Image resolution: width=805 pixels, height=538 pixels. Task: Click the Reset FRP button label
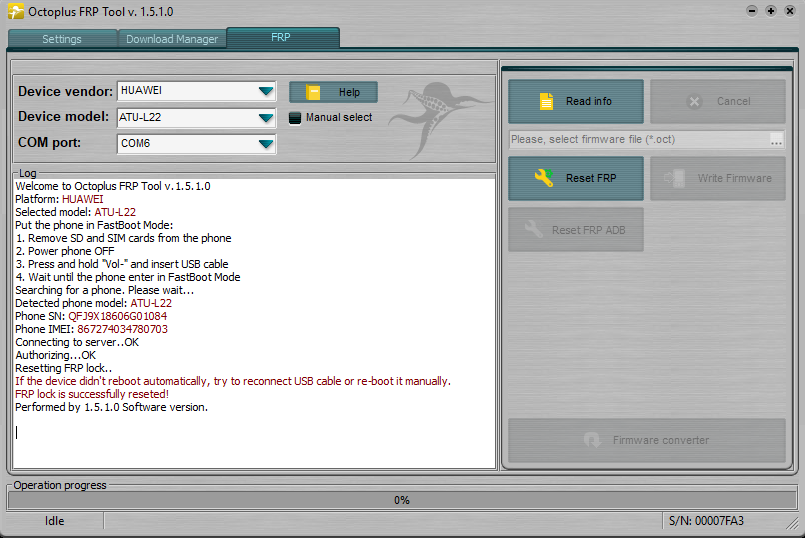pyautogui.click(x=591, y=178)
